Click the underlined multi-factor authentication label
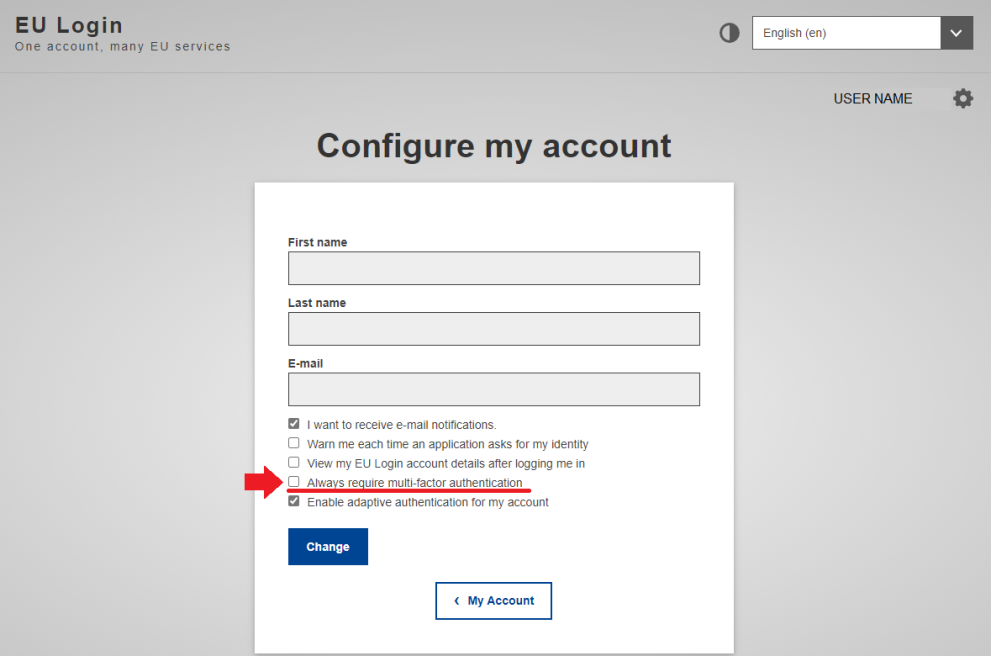 coord(415,482)
